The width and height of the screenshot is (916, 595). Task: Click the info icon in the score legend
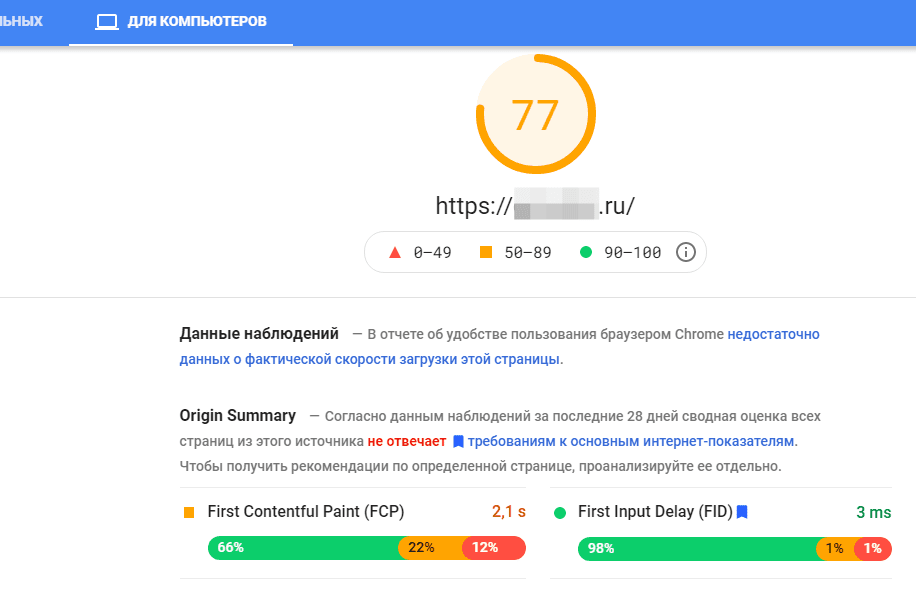tap(685, 252)
